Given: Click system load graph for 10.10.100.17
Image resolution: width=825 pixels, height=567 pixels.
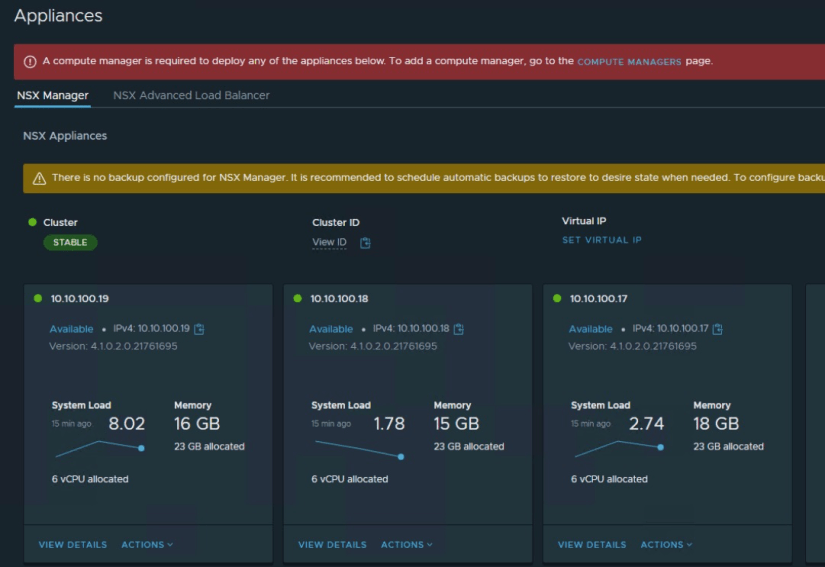Looking at the screenshot, I should 619,449.
